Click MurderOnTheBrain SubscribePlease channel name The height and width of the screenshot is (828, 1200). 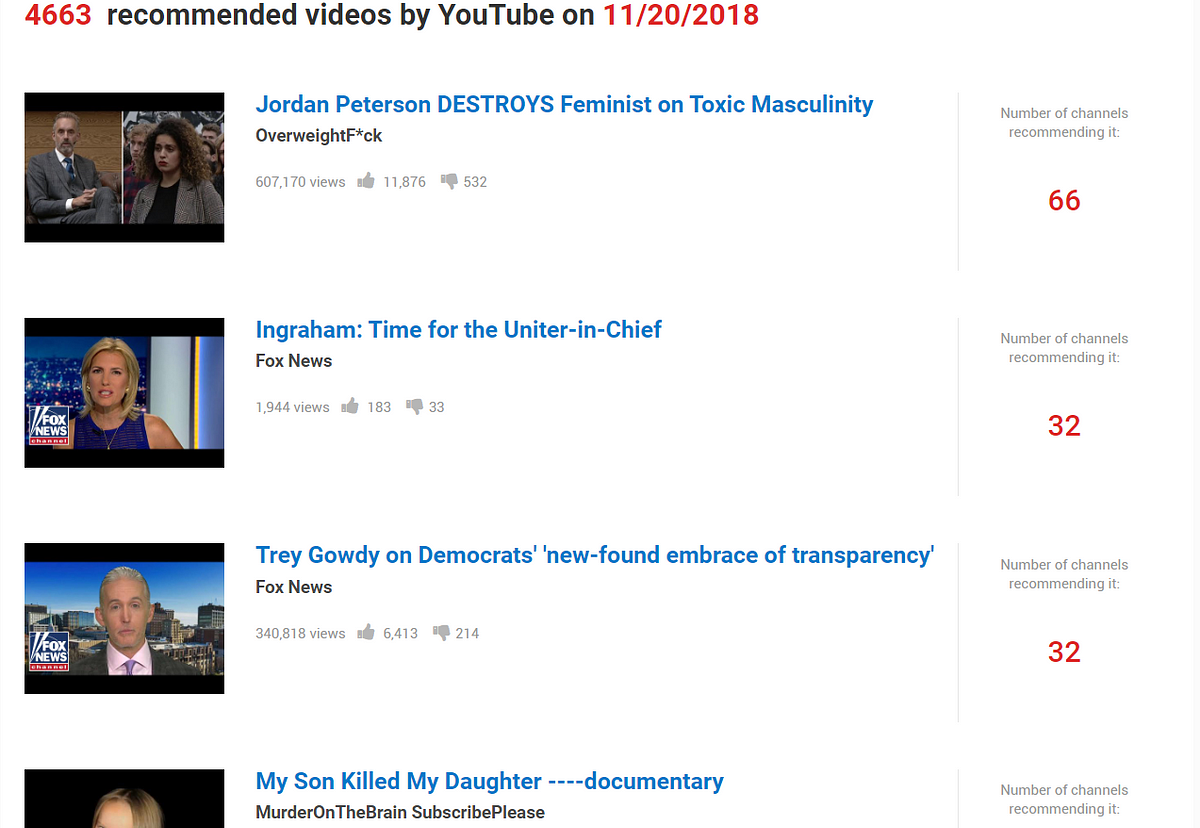coord(400,812)
